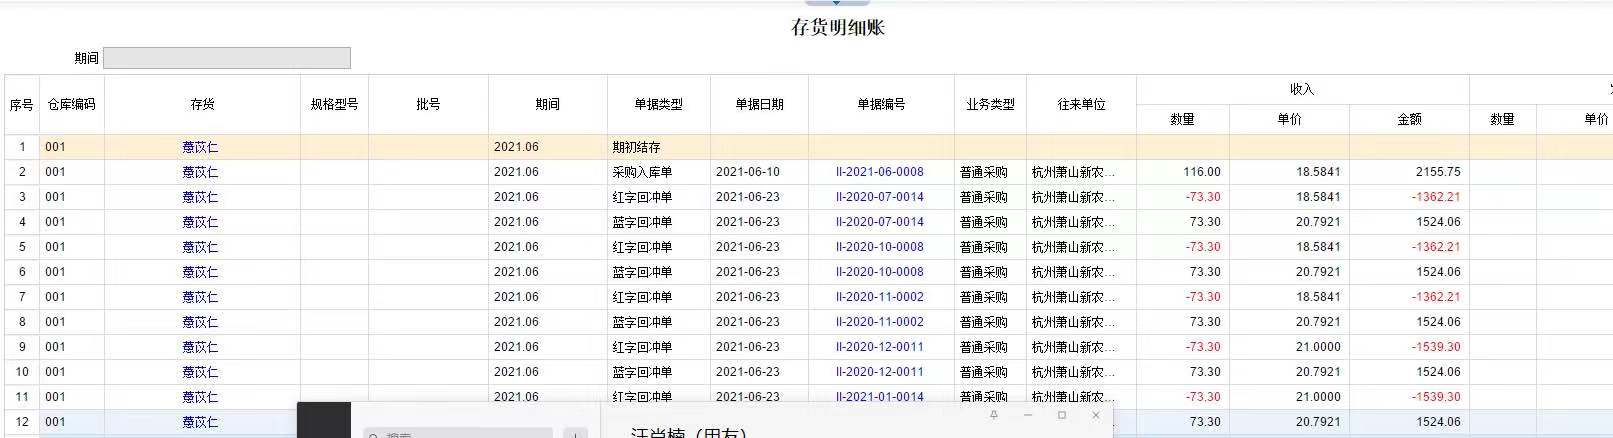1613x438 pixels.
Task: Open II-2020-10-0008 link in row 5
Action: coord(880,247)
